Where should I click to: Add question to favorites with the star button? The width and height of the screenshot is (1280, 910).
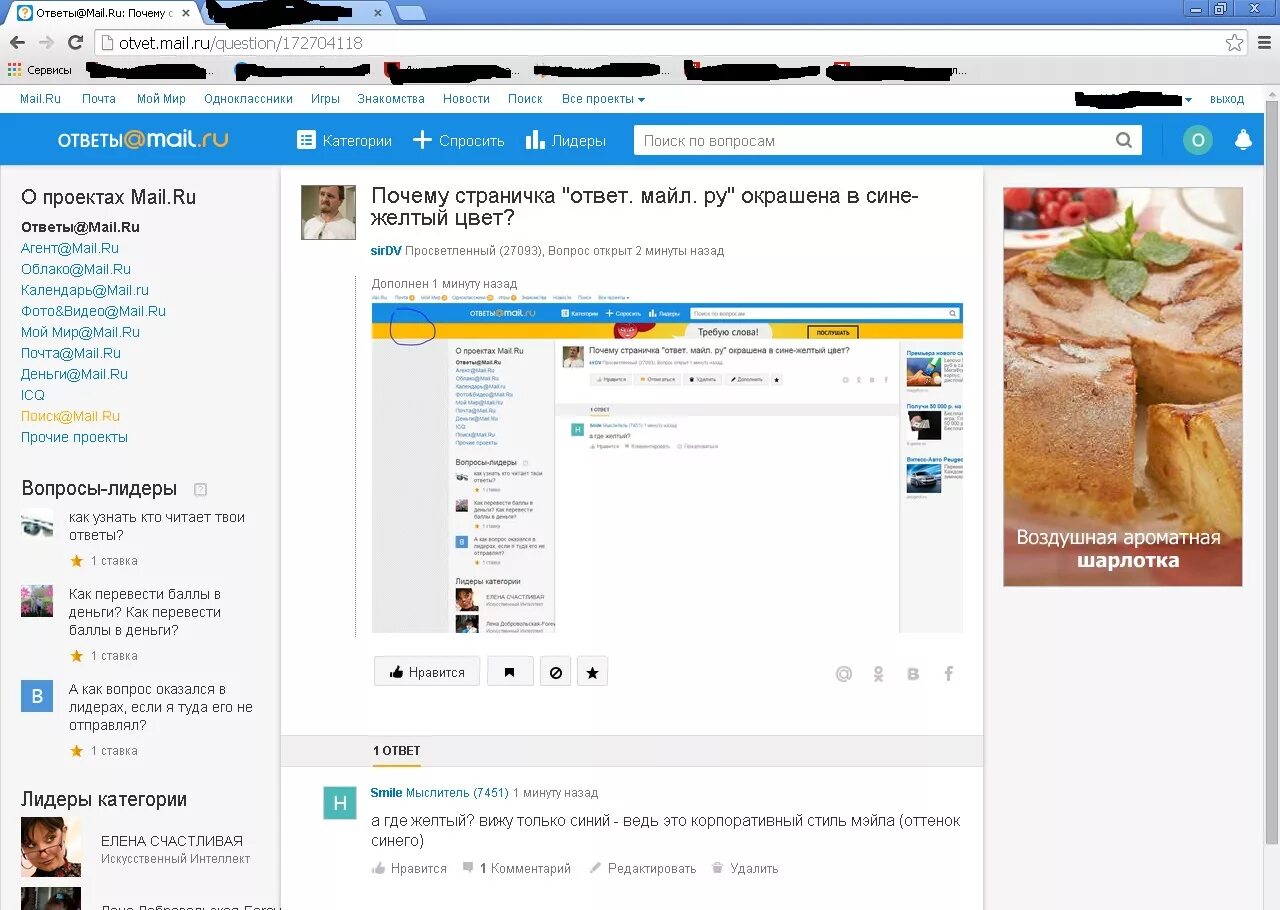592,672
